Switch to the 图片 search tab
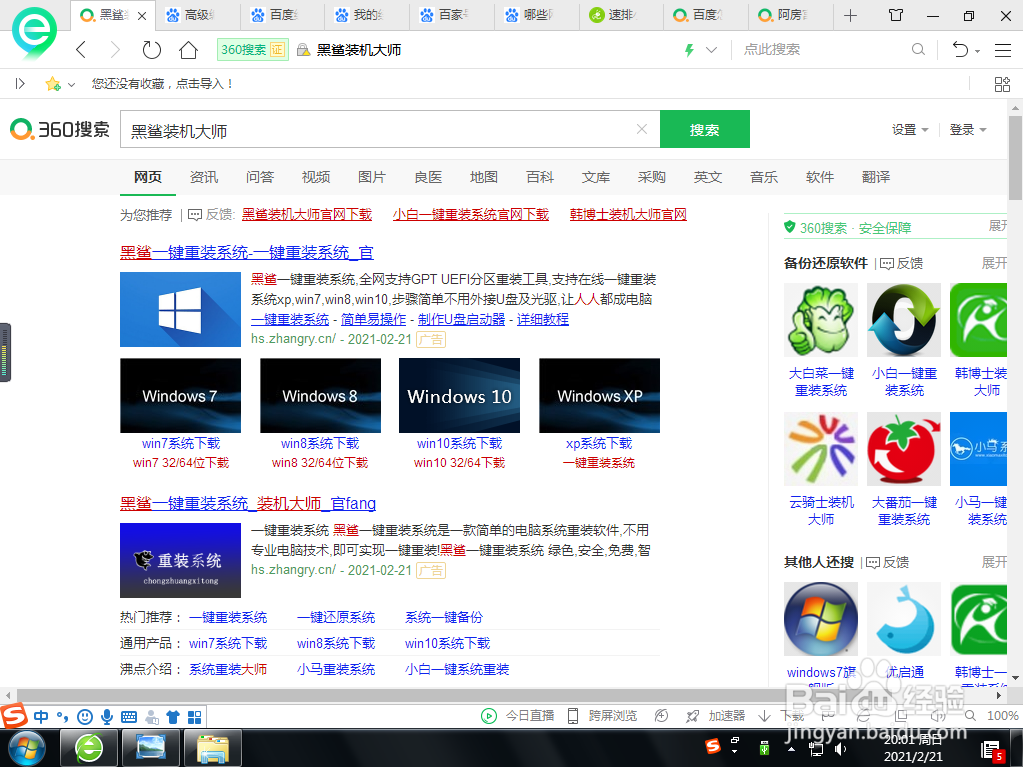The width and height of the screenshot is (1023, 767). (x=372, y=177)
